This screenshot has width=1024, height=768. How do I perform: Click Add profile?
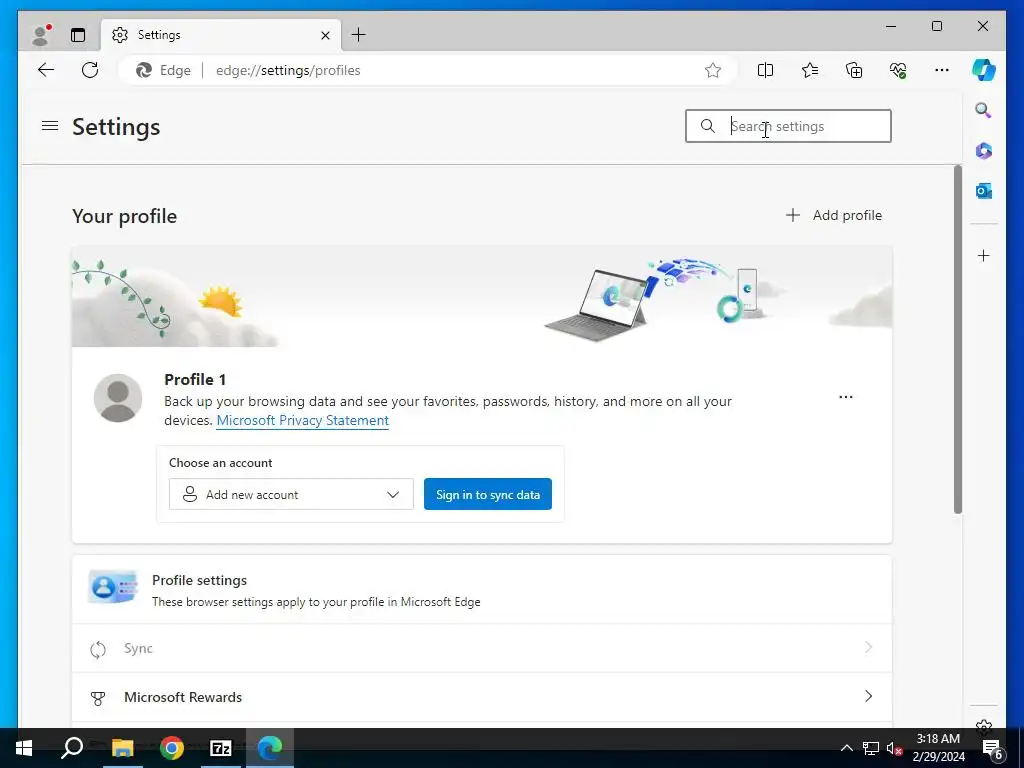(833, 215)
